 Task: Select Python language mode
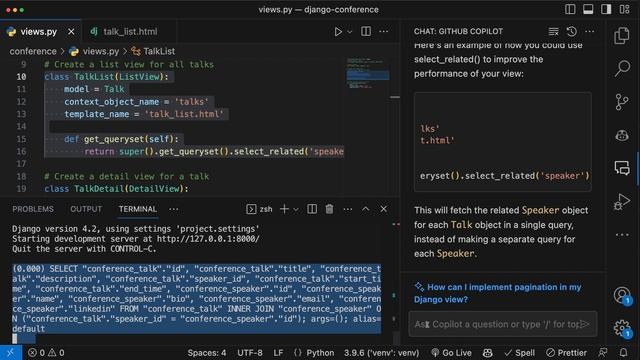(x=313, y=353)
